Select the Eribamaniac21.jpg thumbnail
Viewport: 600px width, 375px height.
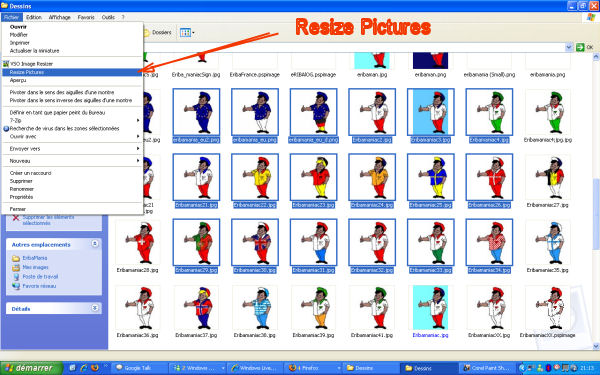[196, 177]
